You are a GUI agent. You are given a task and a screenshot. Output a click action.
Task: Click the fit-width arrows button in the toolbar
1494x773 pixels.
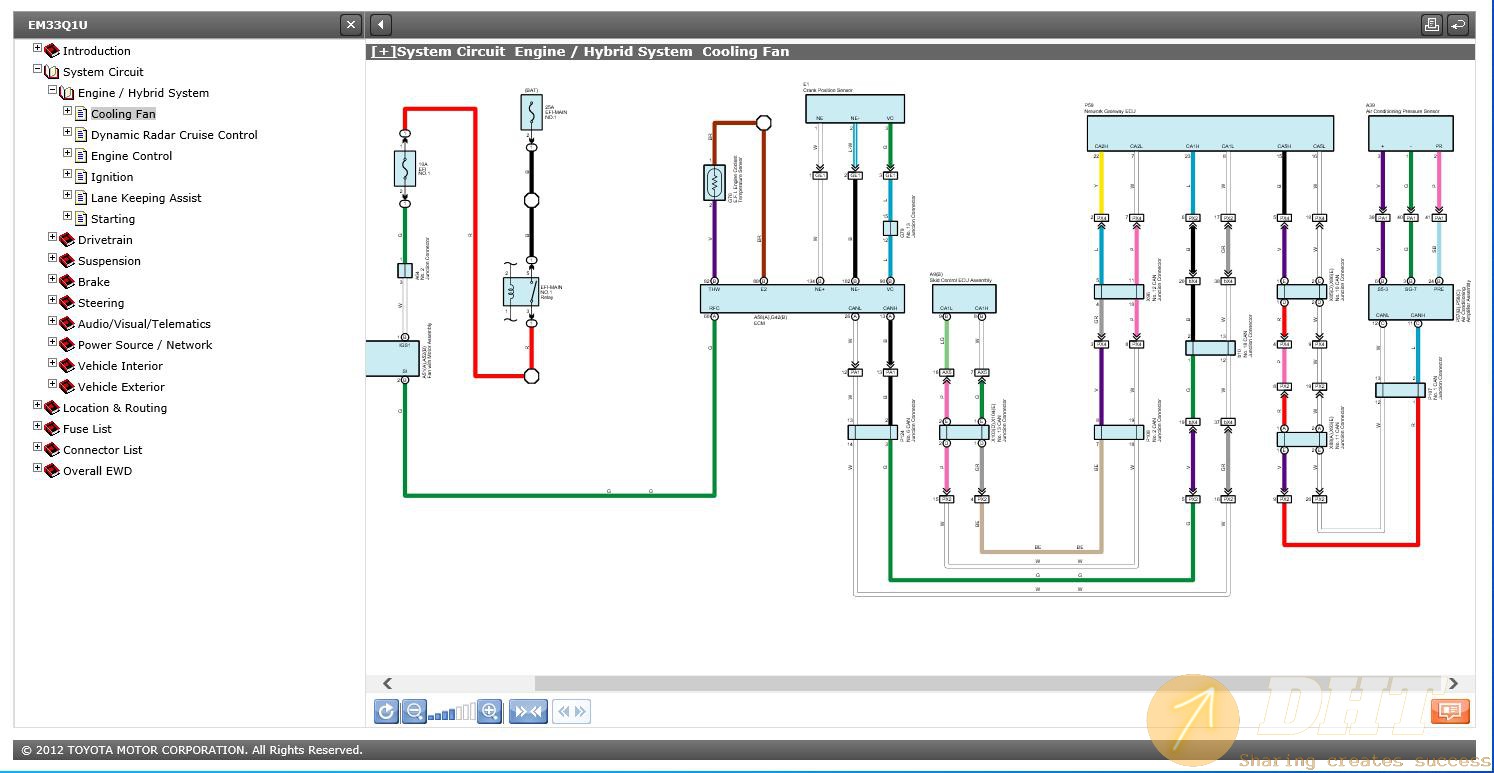(x=528, y=711)
